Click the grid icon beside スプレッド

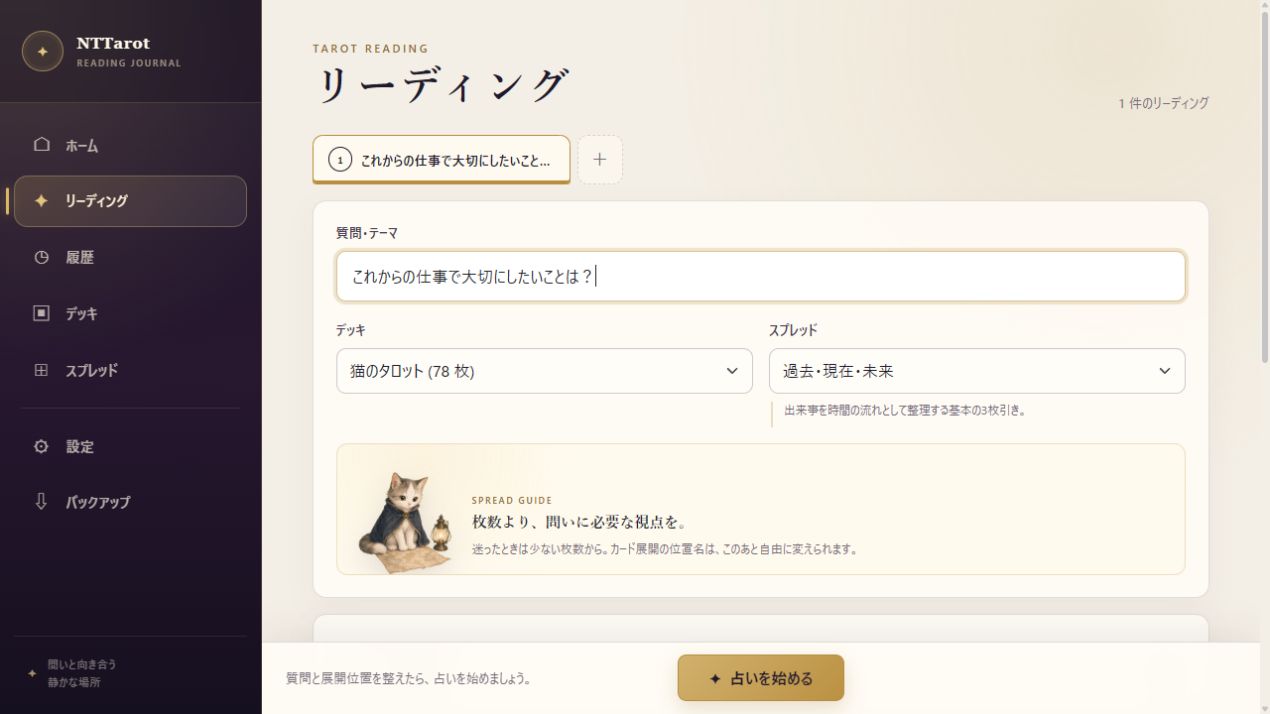41,370
